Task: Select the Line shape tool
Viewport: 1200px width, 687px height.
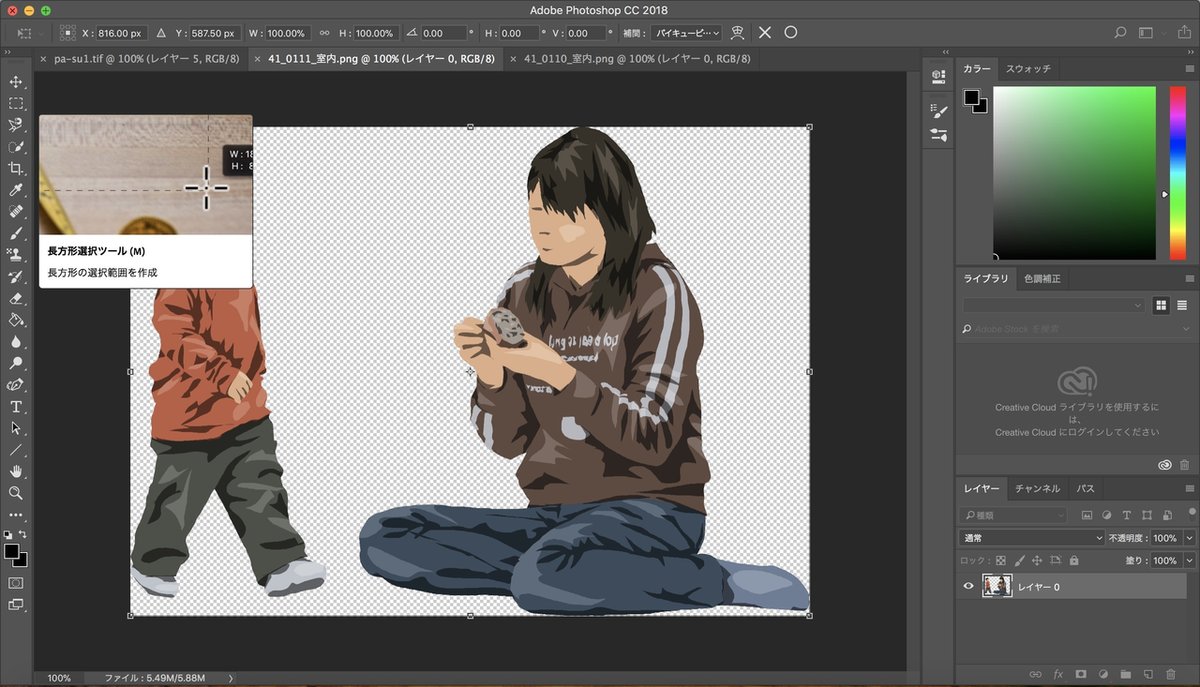Action: [x=16, y=450]
